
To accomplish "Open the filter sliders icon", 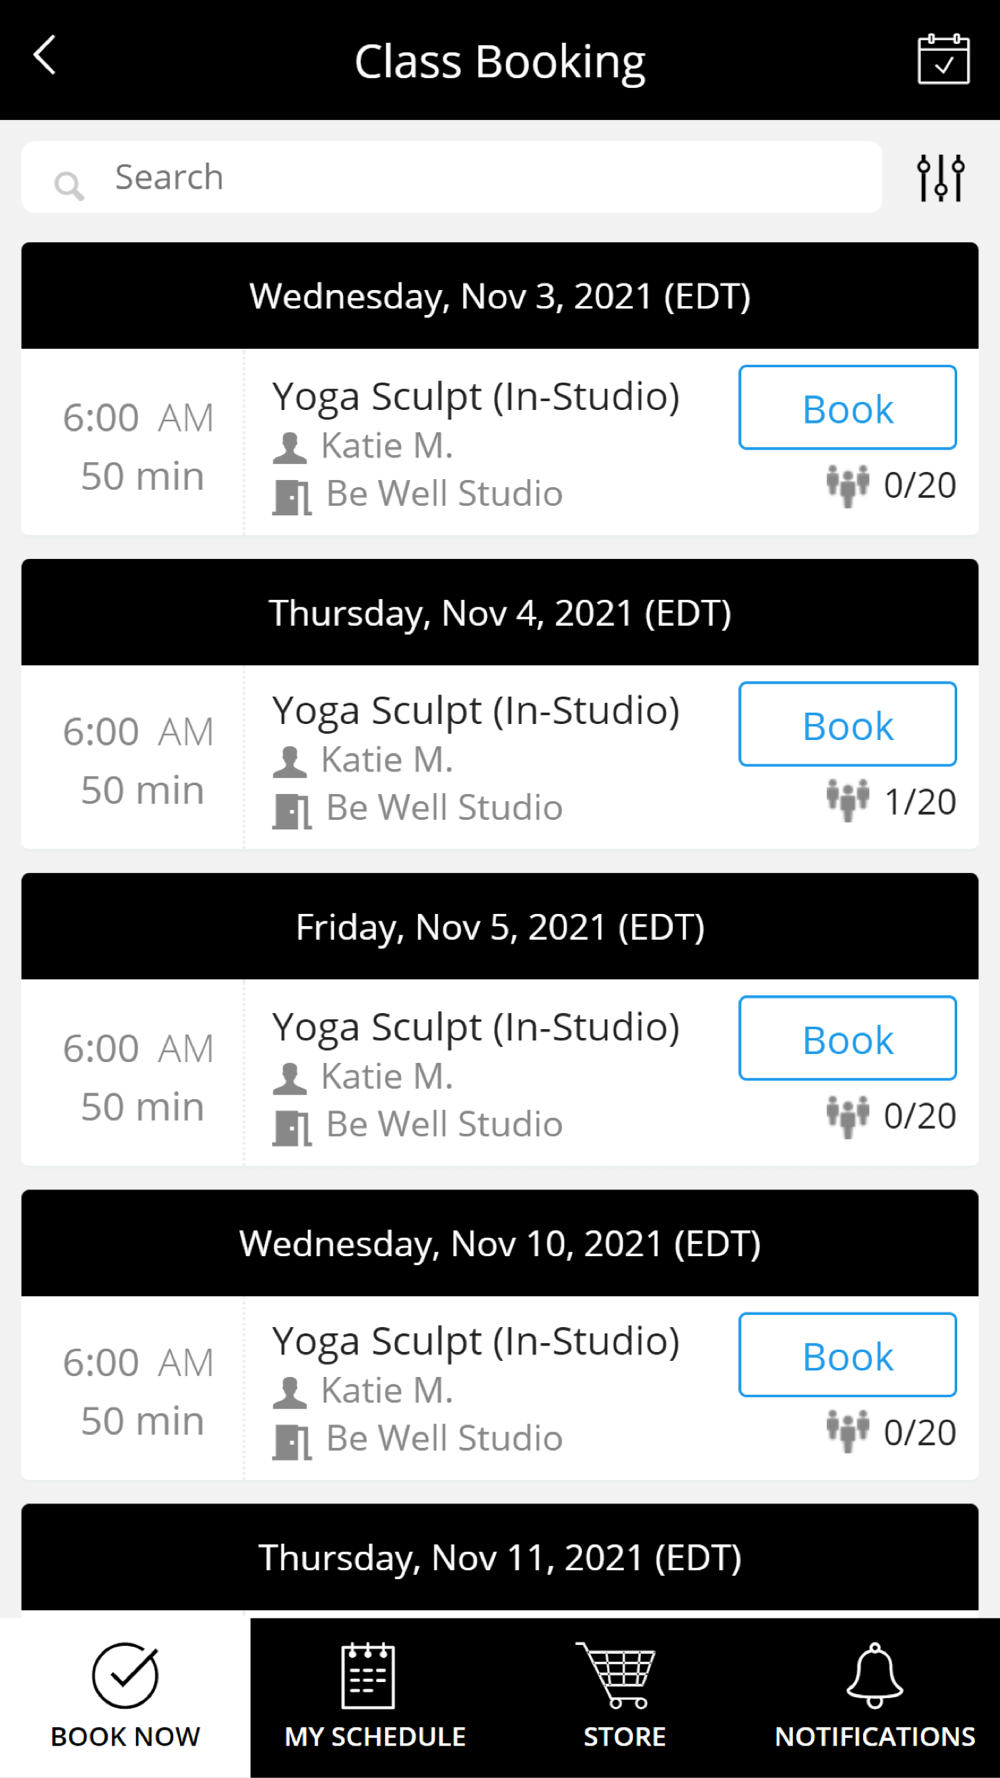I will click(x=940, y=178).
